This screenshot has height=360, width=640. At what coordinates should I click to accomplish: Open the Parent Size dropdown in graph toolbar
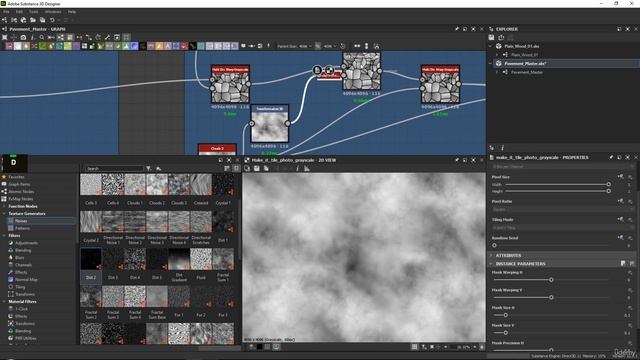pyautogui.click(x=294, y=46)
